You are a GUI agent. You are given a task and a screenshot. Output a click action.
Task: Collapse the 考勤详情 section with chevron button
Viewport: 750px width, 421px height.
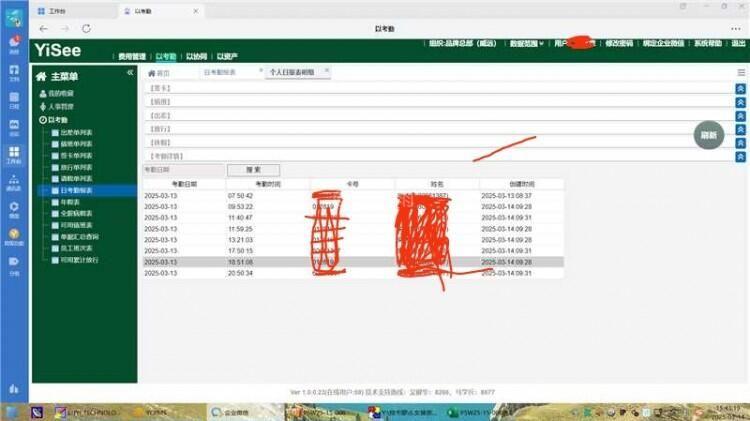(740, 157)
